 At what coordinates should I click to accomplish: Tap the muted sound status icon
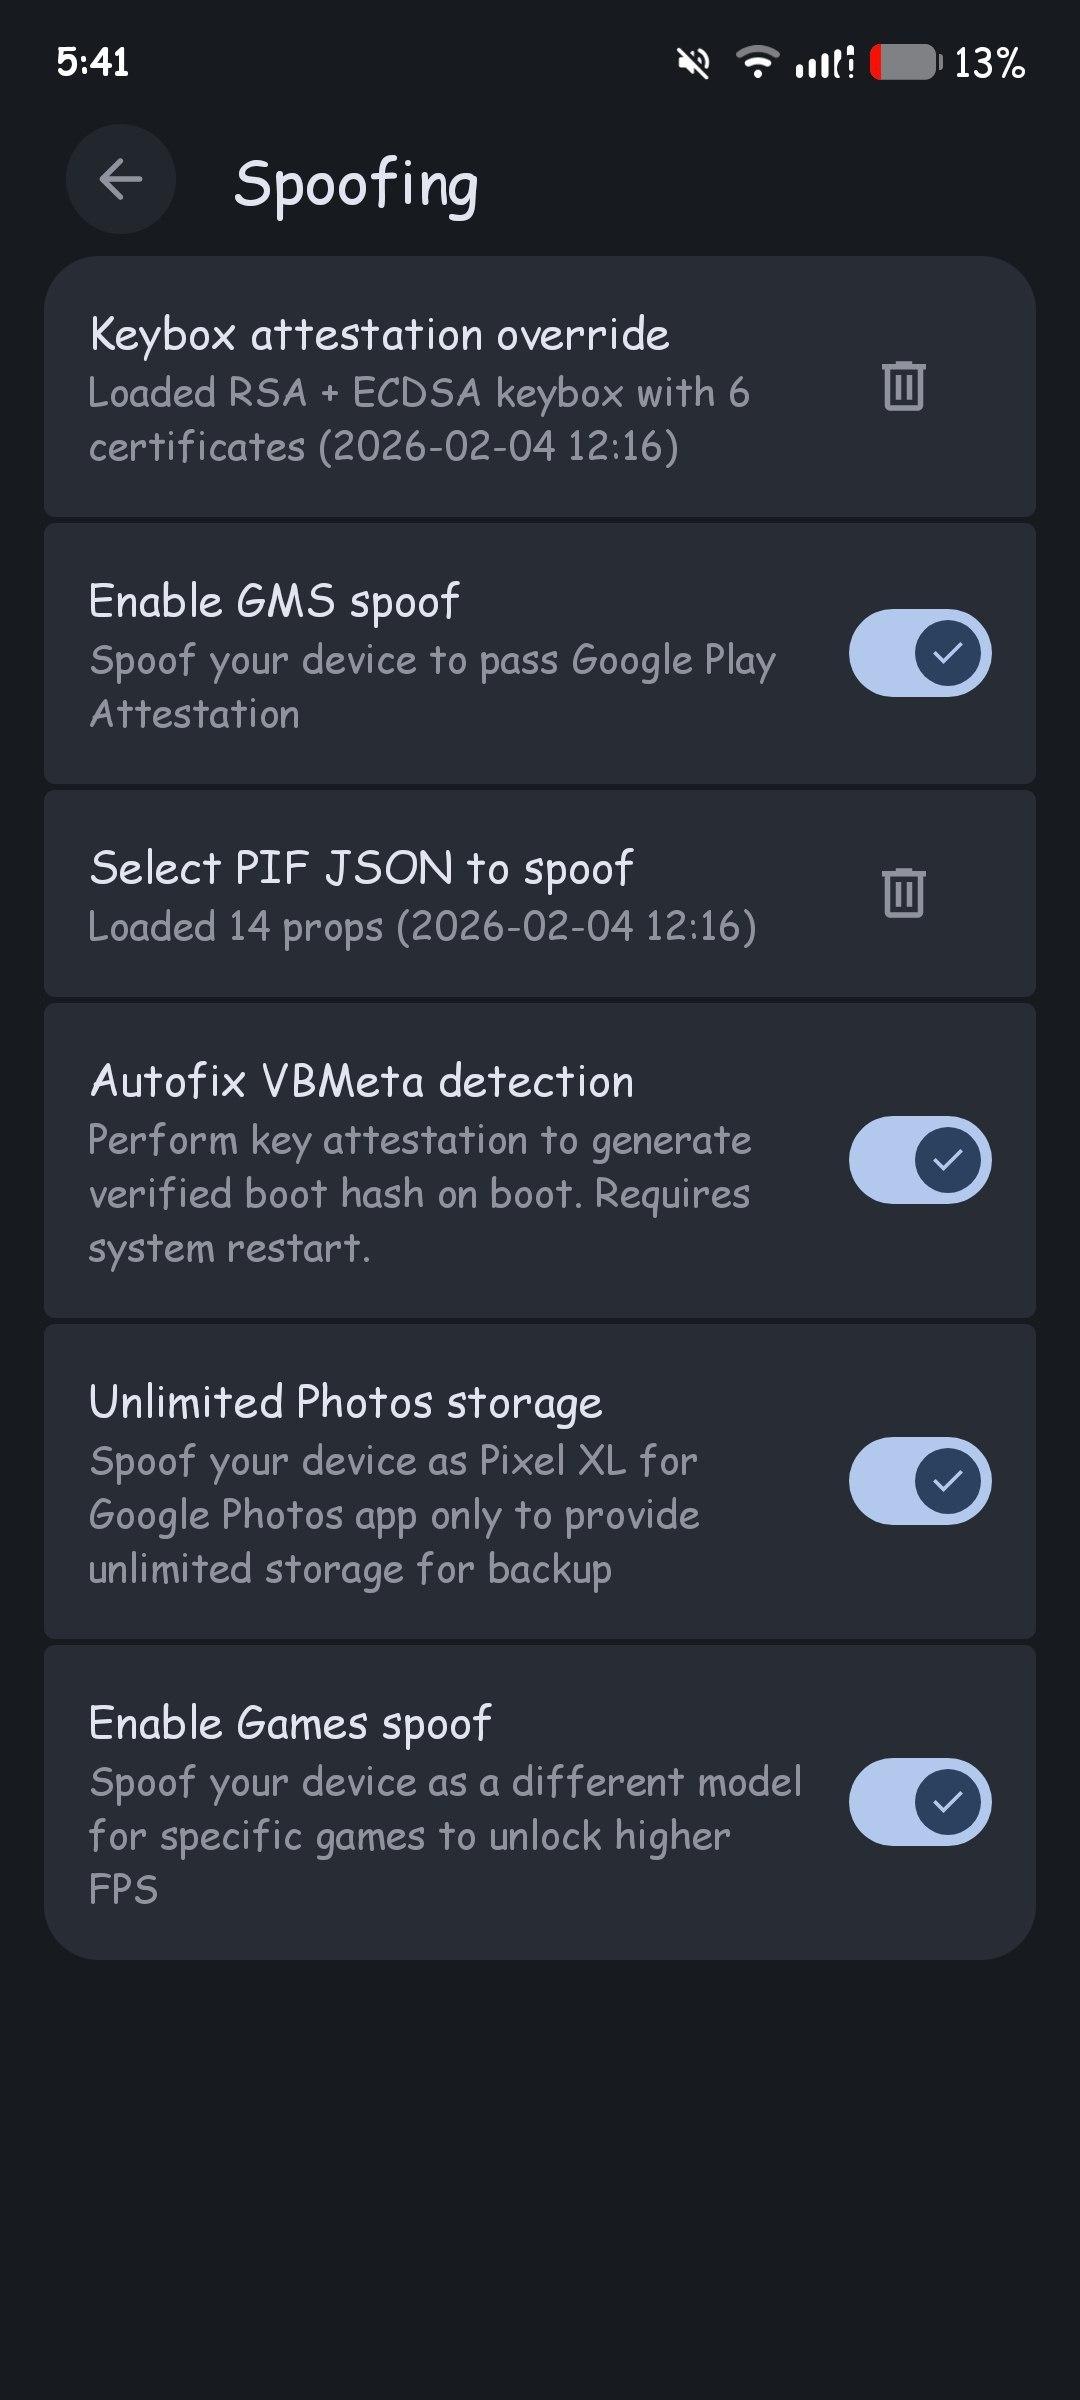(693, 64)
